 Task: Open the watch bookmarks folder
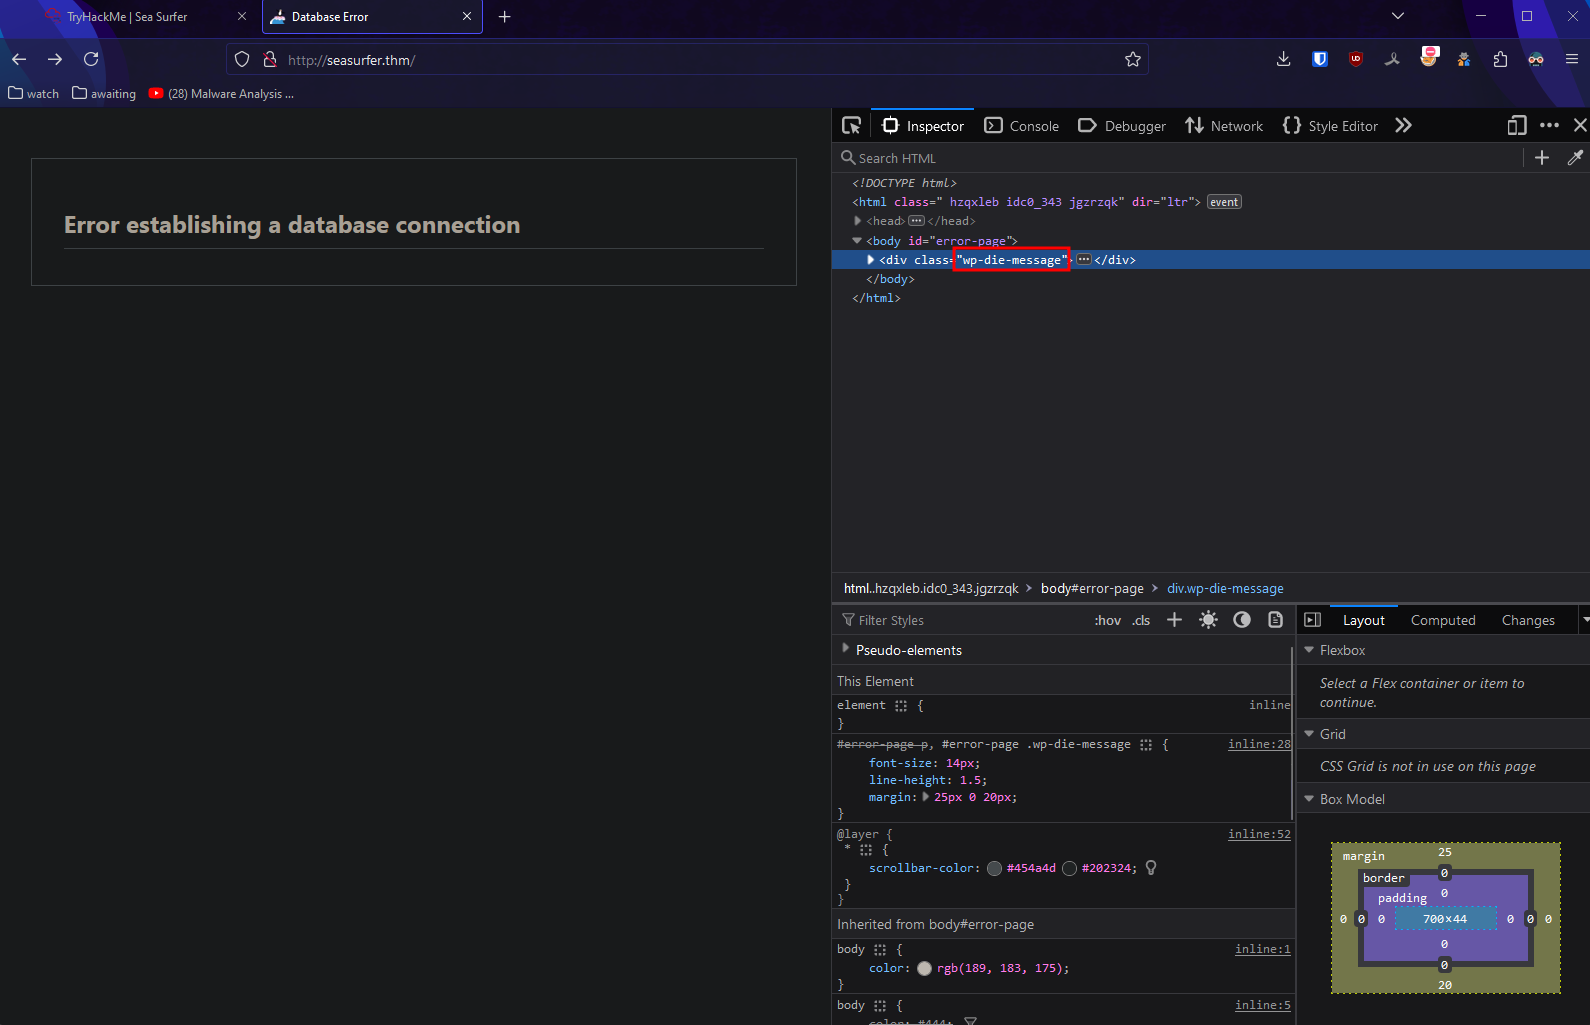(34, 93)
